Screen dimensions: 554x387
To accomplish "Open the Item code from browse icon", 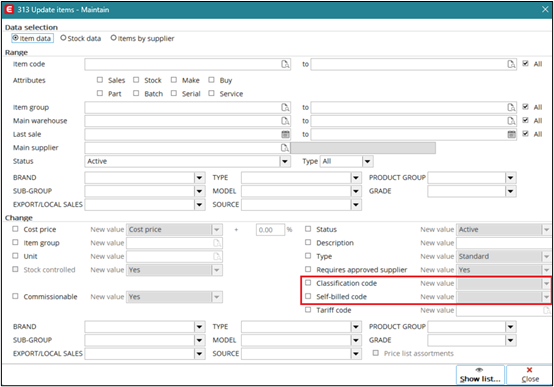I will pyautogui.click(x=285, y=64).
